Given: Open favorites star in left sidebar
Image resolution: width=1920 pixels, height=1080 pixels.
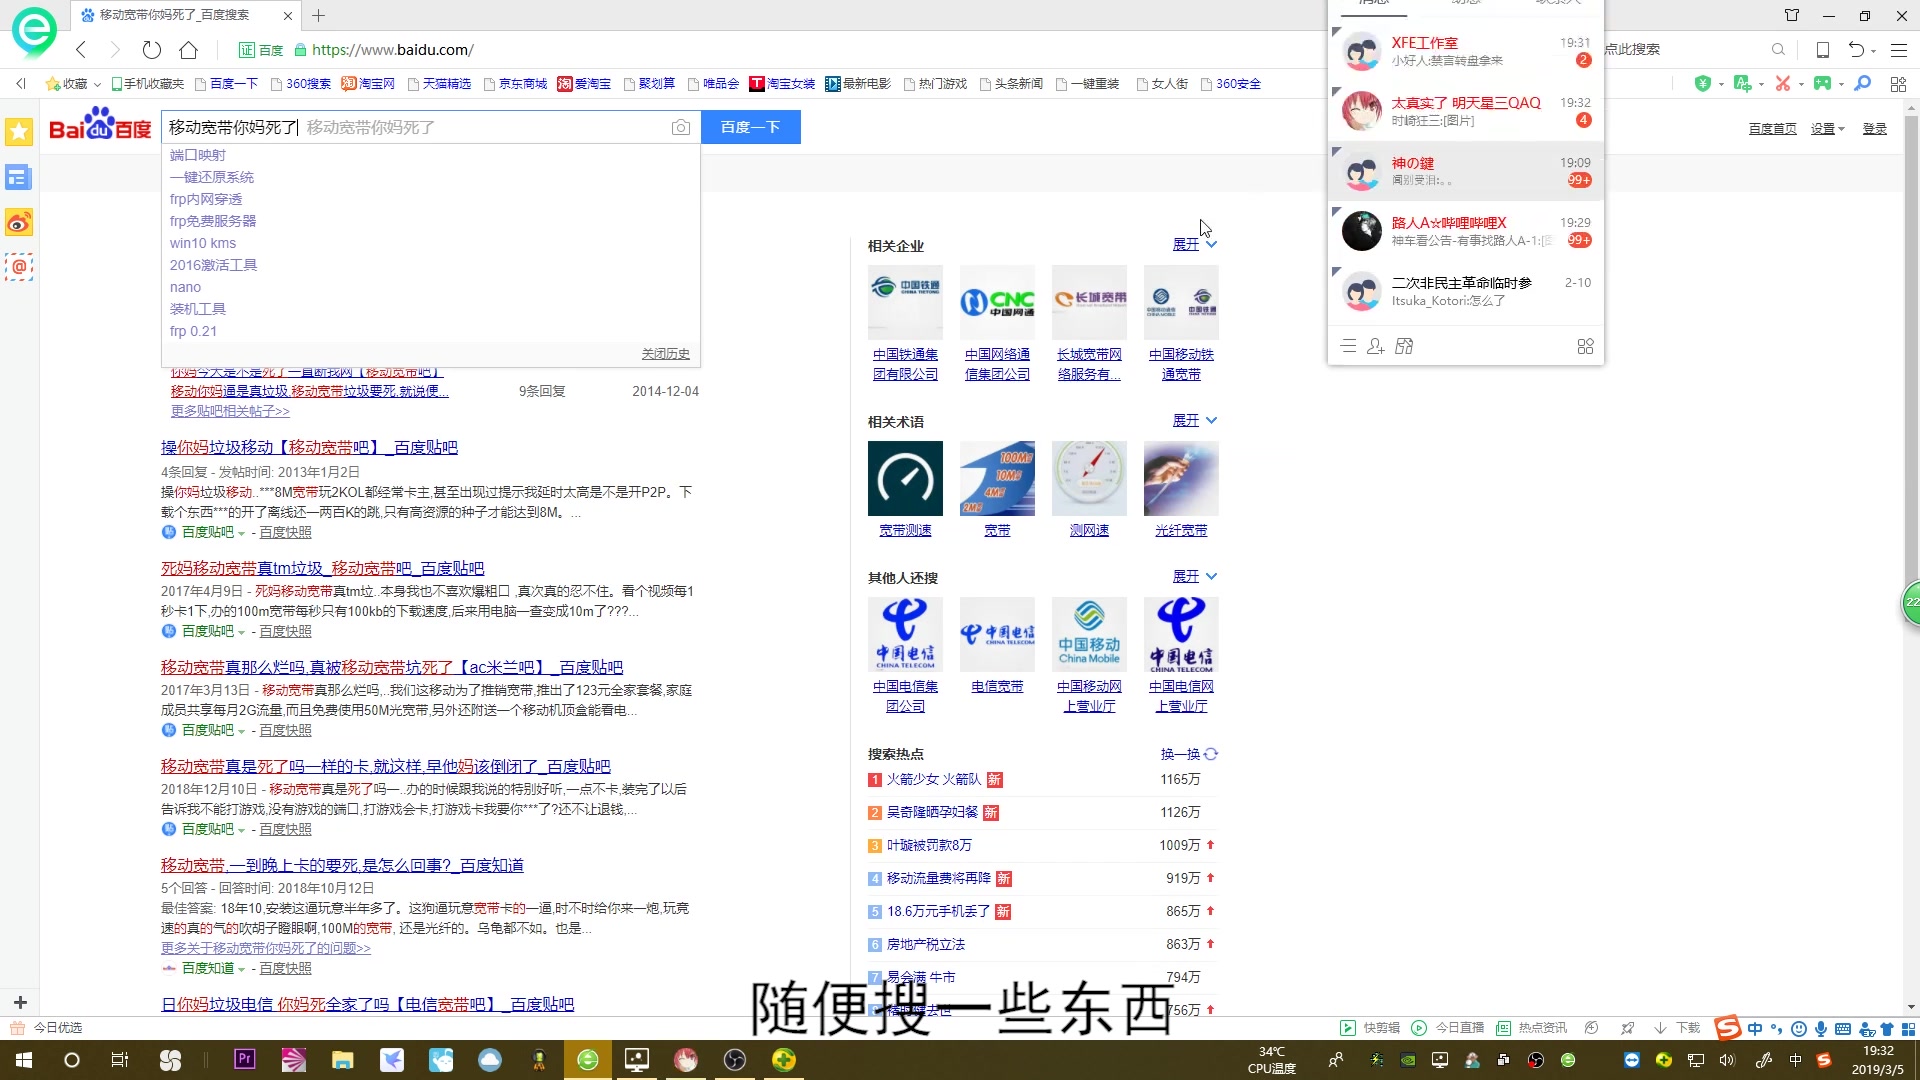Looking at the screenshot, I should pos(19,131).
